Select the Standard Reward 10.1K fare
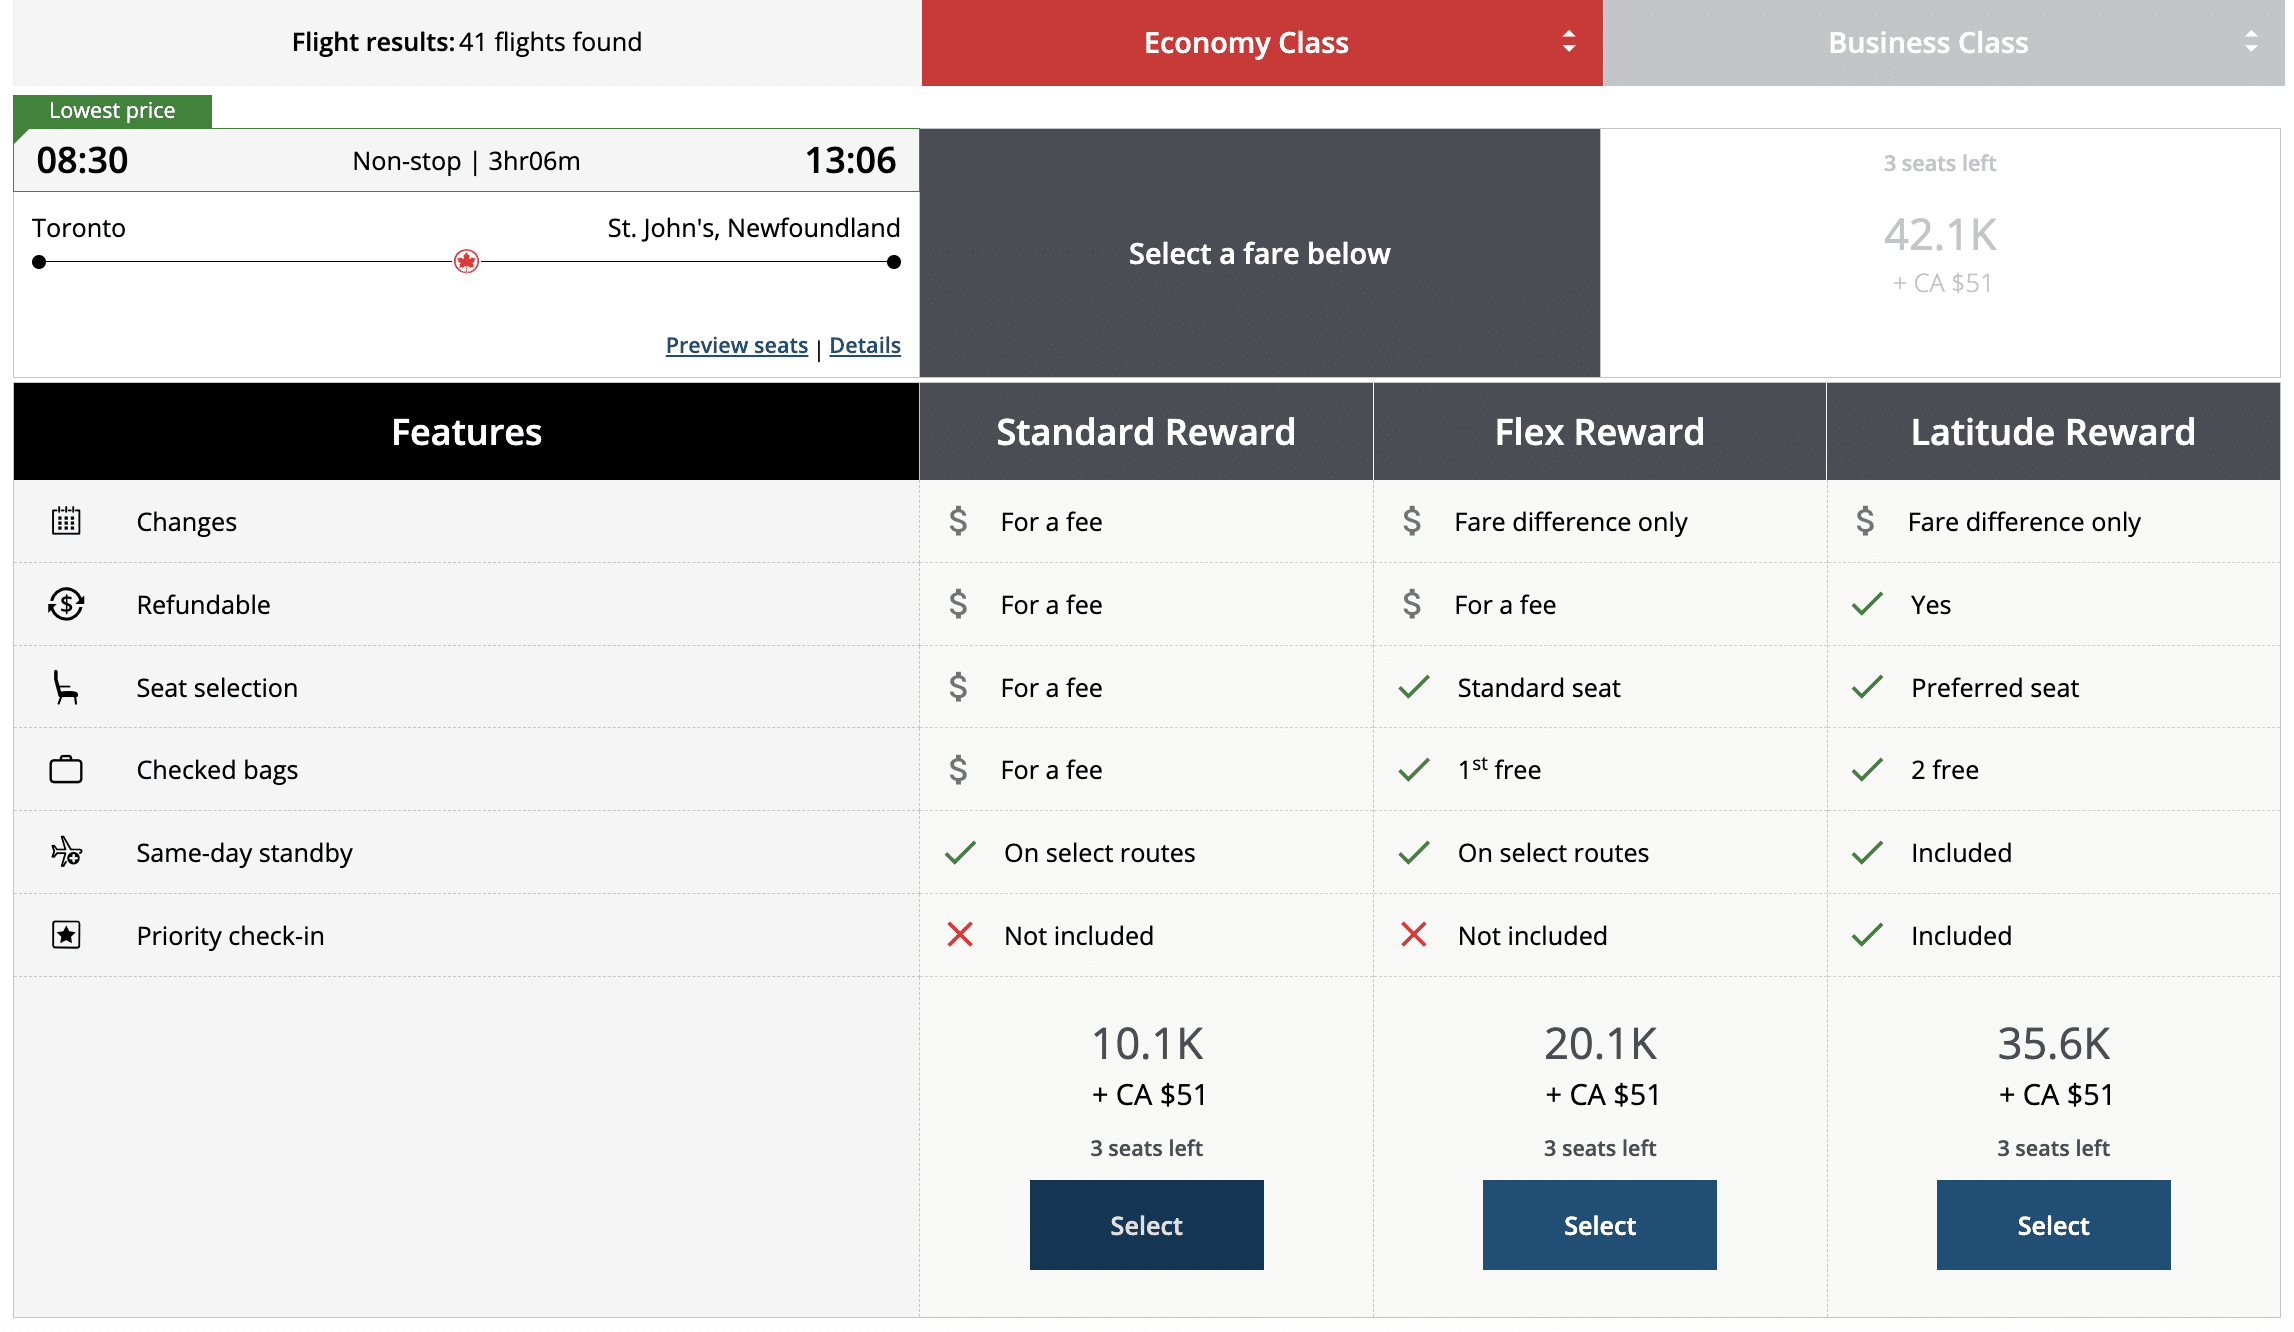The width and height of the screenshot is (2294, 1332). (1146, 1225)
